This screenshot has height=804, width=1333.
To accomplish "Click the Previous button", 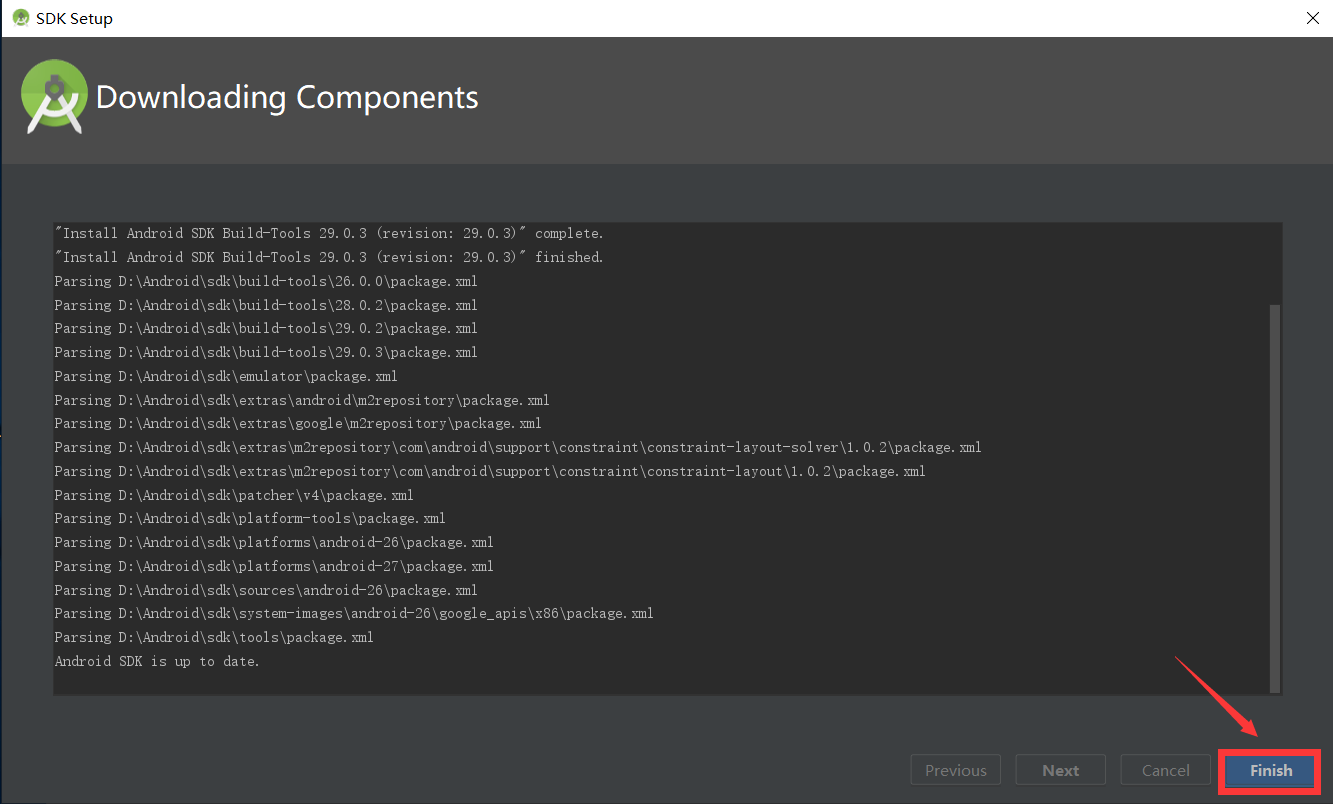I will (x=955, y=770).
